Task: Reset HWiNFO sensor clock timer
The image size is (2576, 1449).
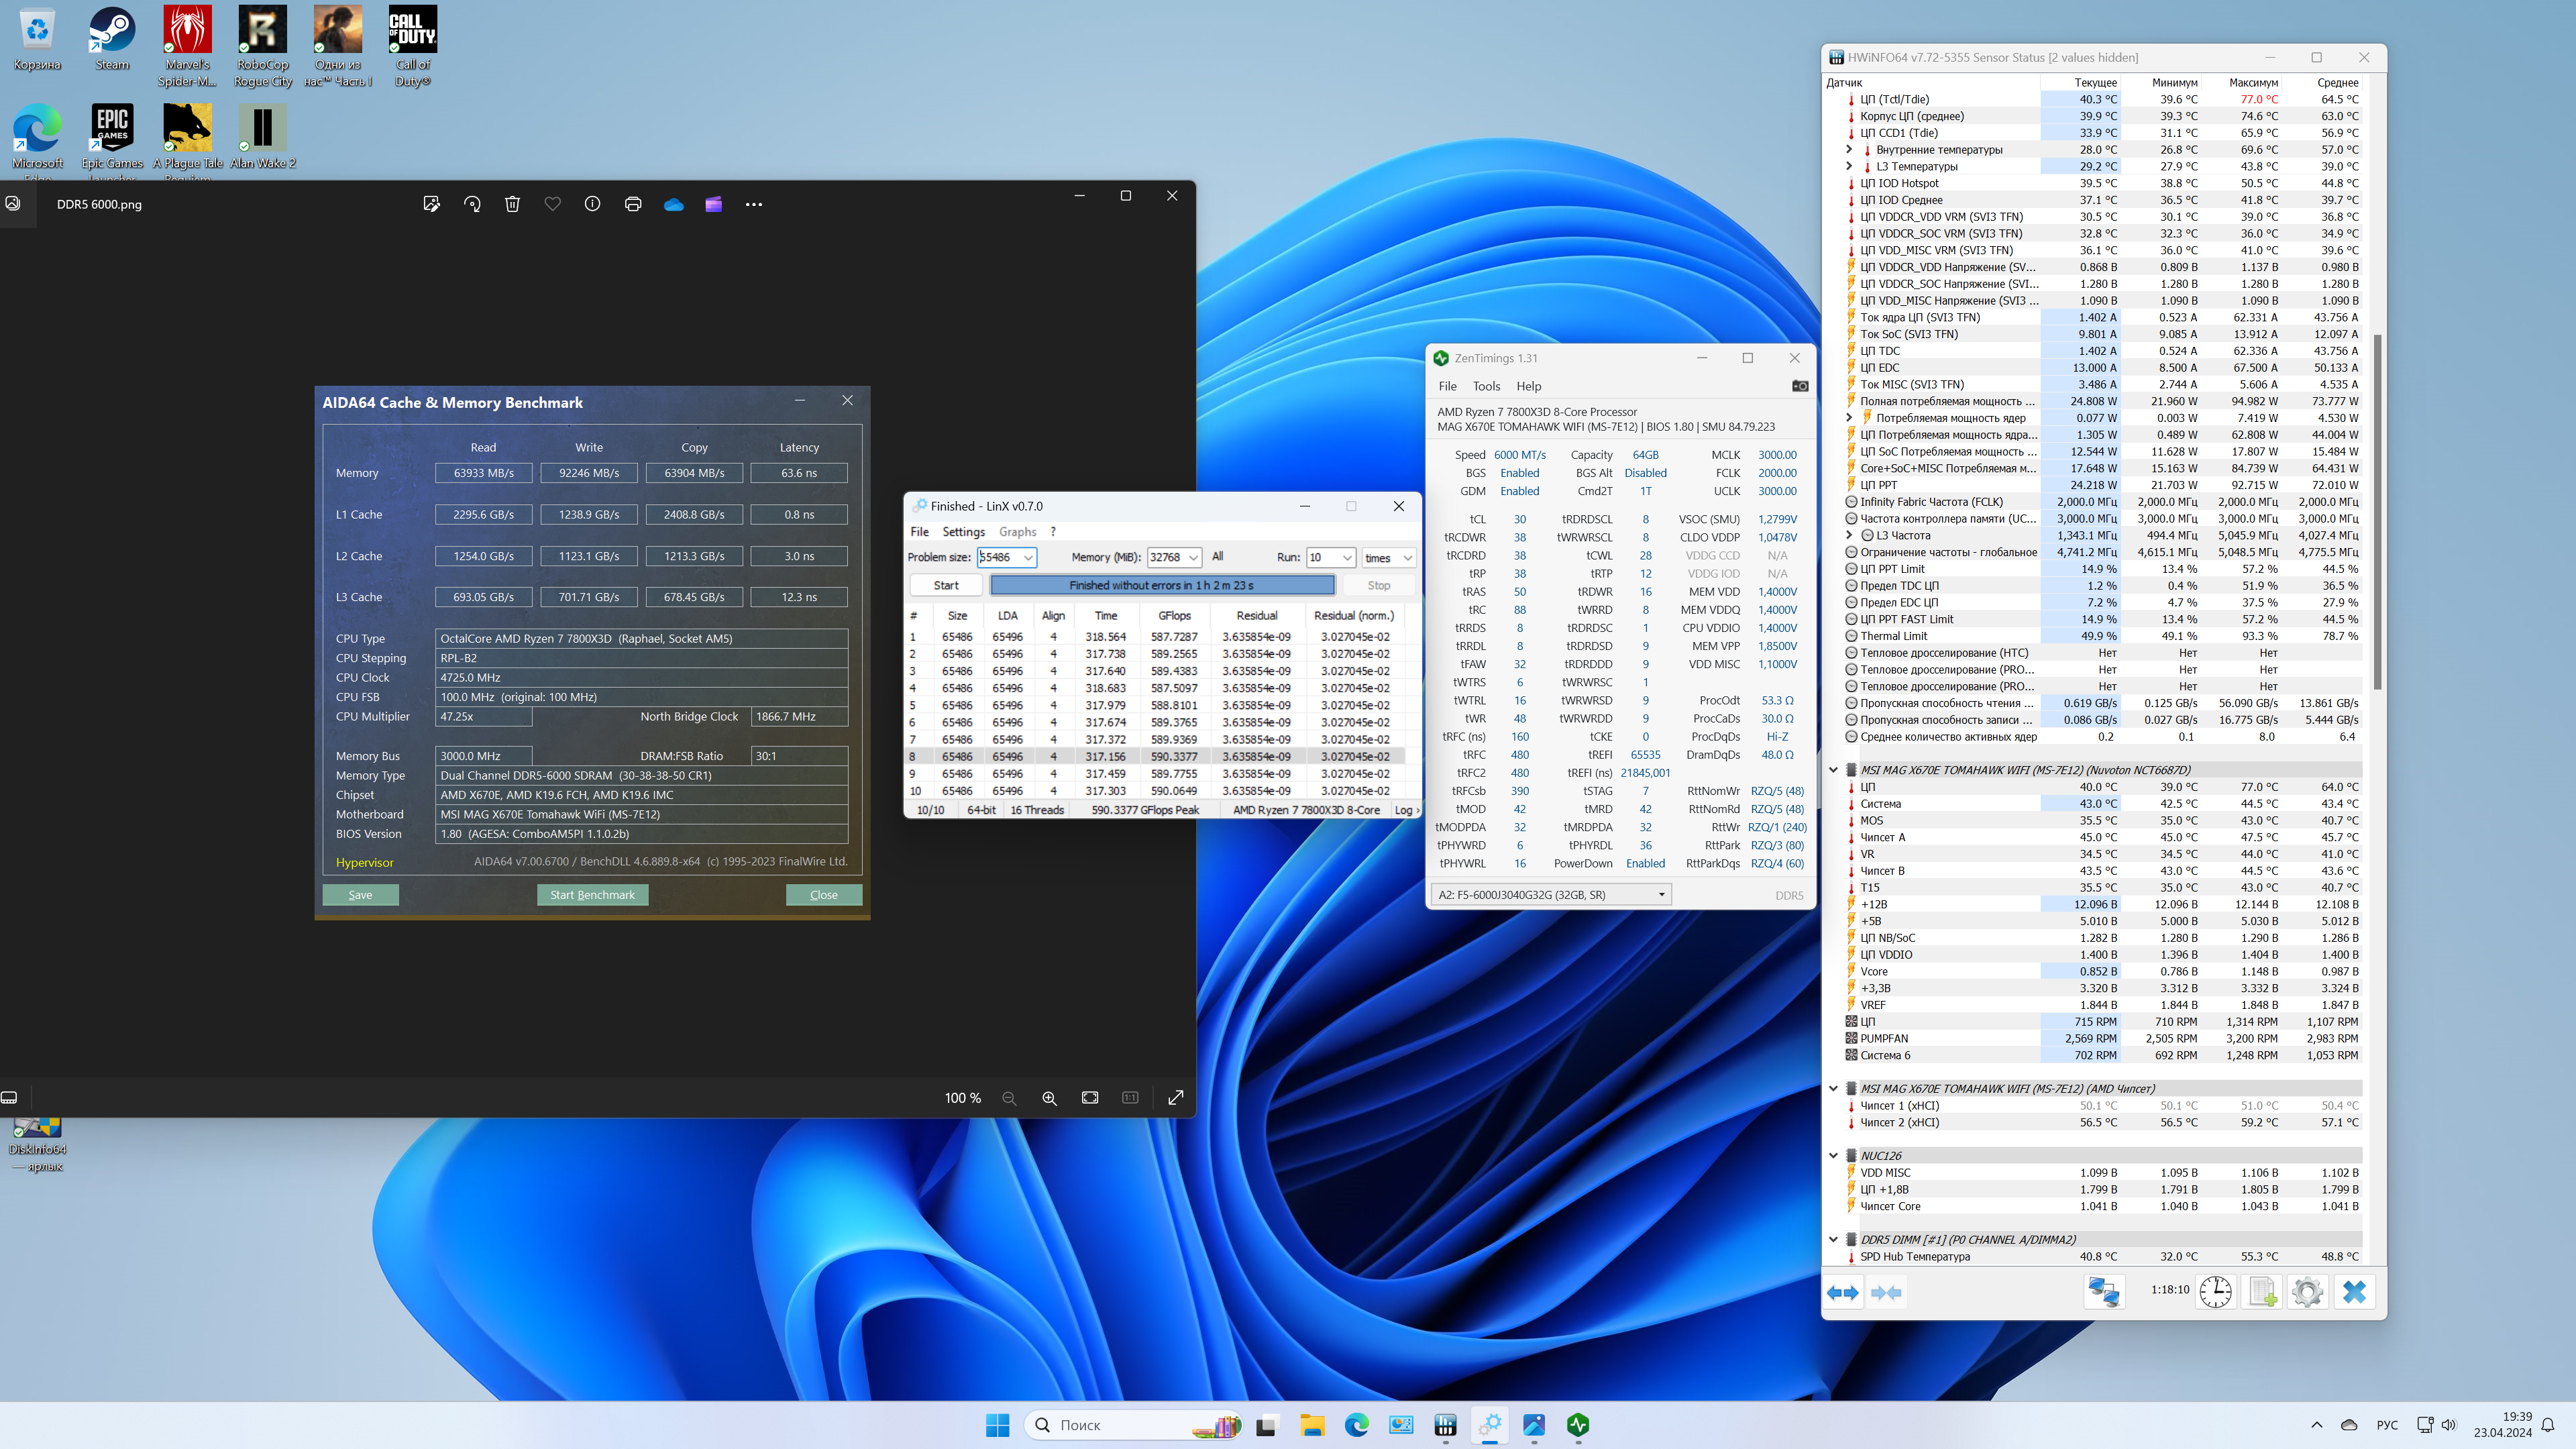Action: (x=2216, y=1292)
